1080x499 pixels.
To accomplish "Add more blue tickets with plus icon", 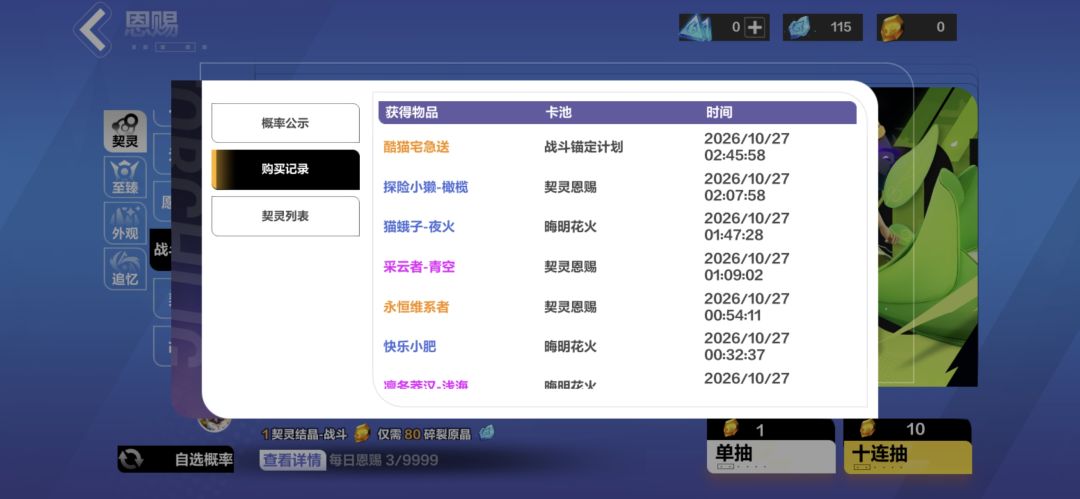I will (x=755, y=28).
